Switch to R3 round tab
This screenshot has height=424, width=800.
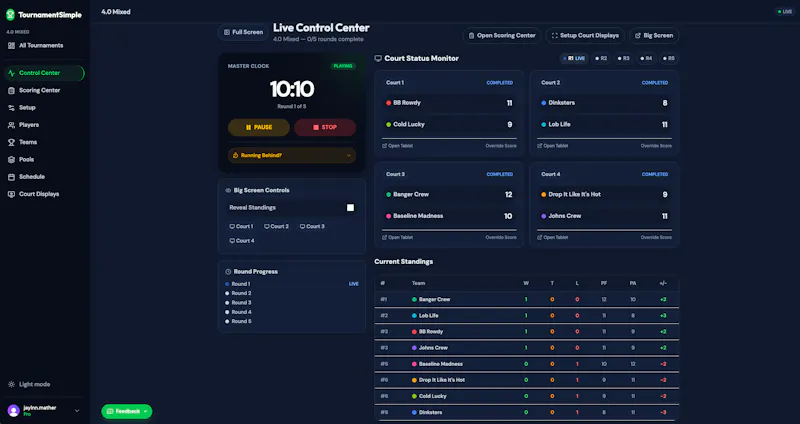[x=623, y=59]
